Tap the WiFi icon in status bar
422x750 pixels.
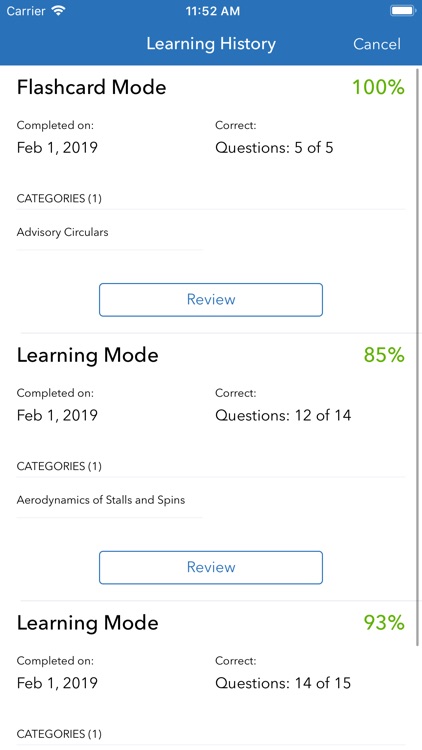[59, 11]
